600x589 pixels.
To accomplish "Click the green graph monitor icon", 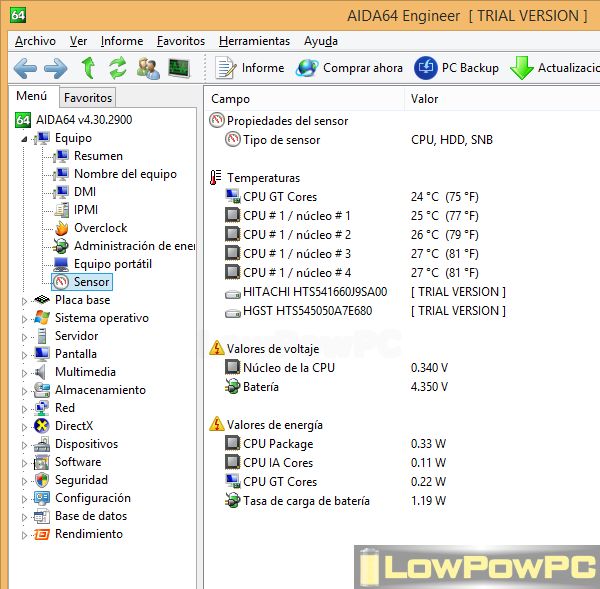I will pyautogui.click(x=179, y=68).
